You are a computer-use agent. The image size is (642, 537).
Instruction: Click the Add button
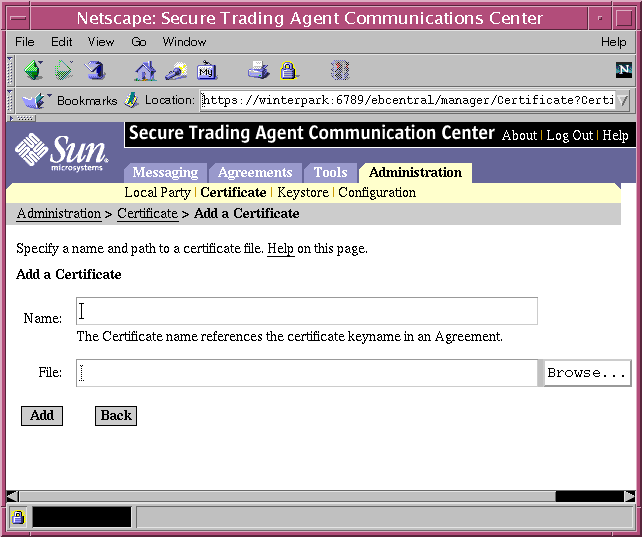(42, 416)
